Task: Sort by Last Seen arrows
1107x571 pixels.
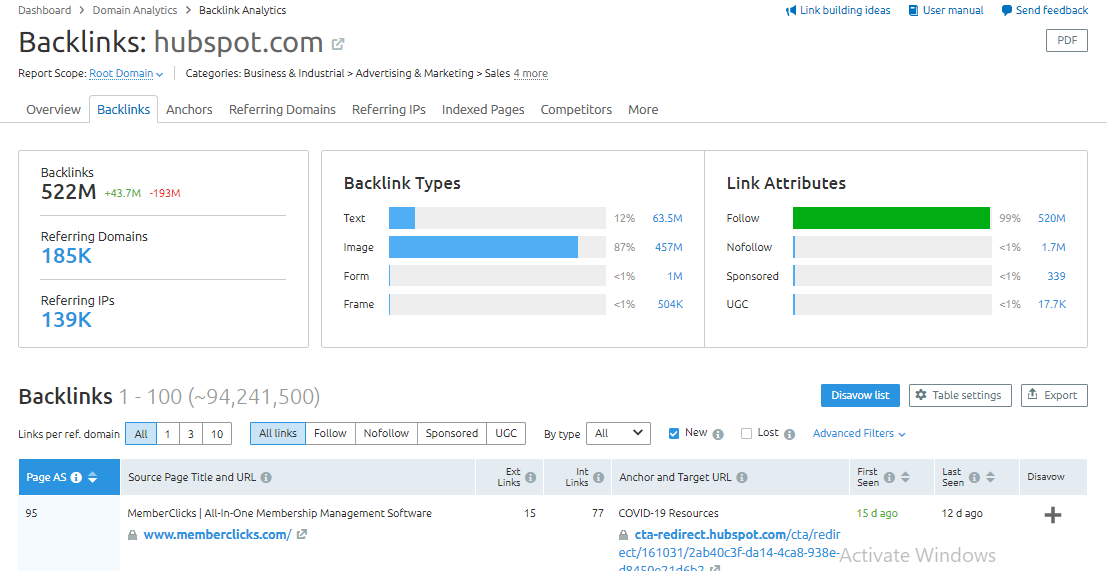Action: point(991,478)
